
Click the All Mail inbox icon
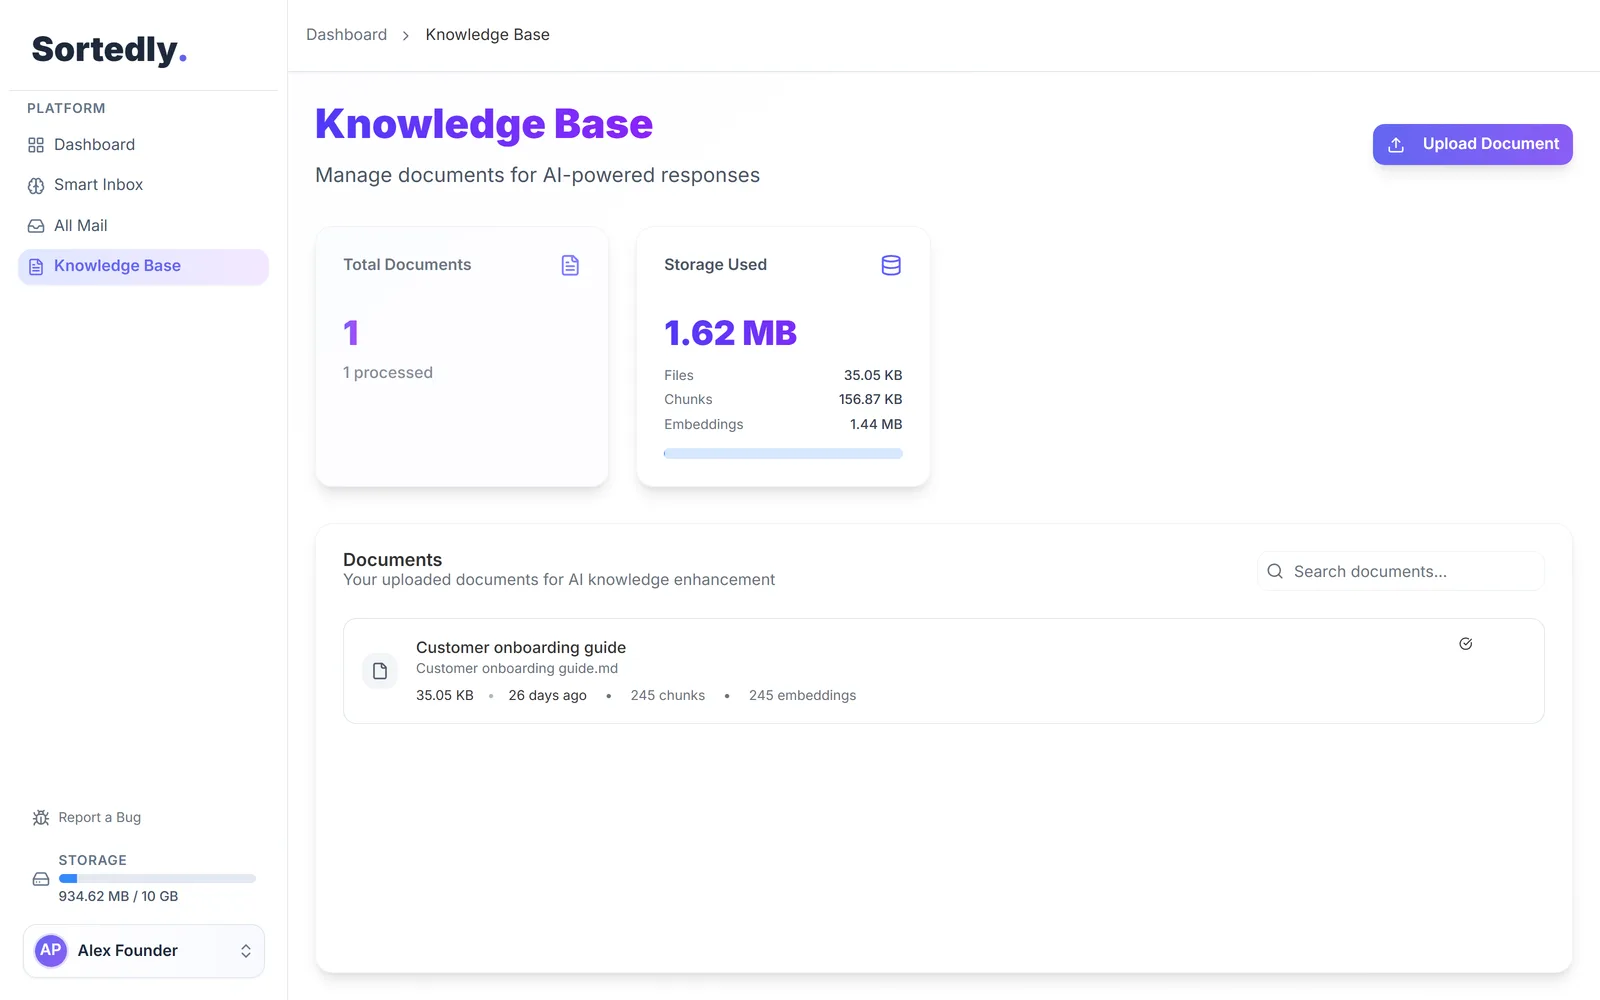coord(36,226)
